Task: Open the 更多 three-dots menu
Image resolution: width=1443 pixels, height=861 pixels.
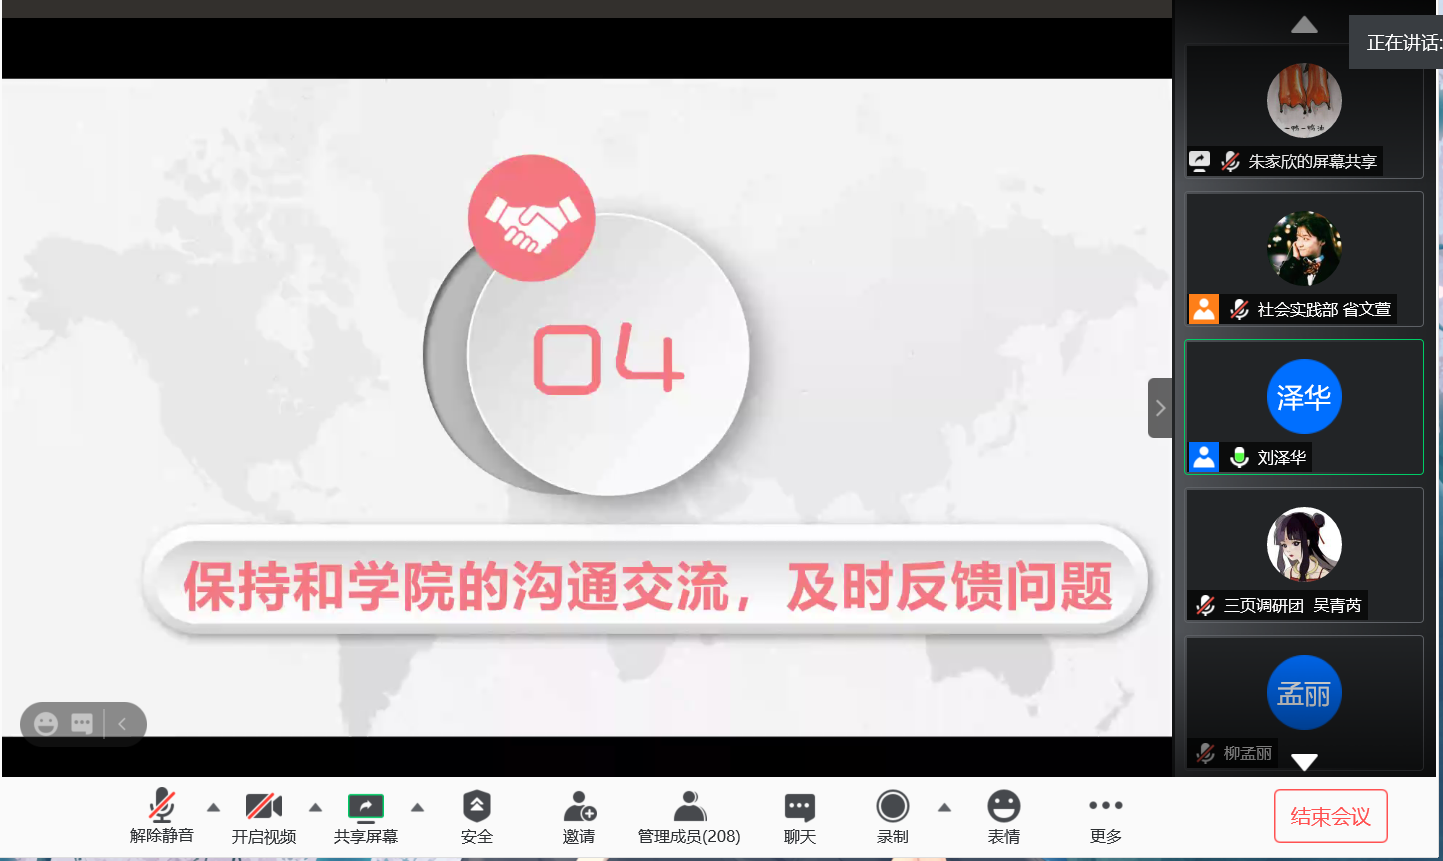Action: point(1105,806)
